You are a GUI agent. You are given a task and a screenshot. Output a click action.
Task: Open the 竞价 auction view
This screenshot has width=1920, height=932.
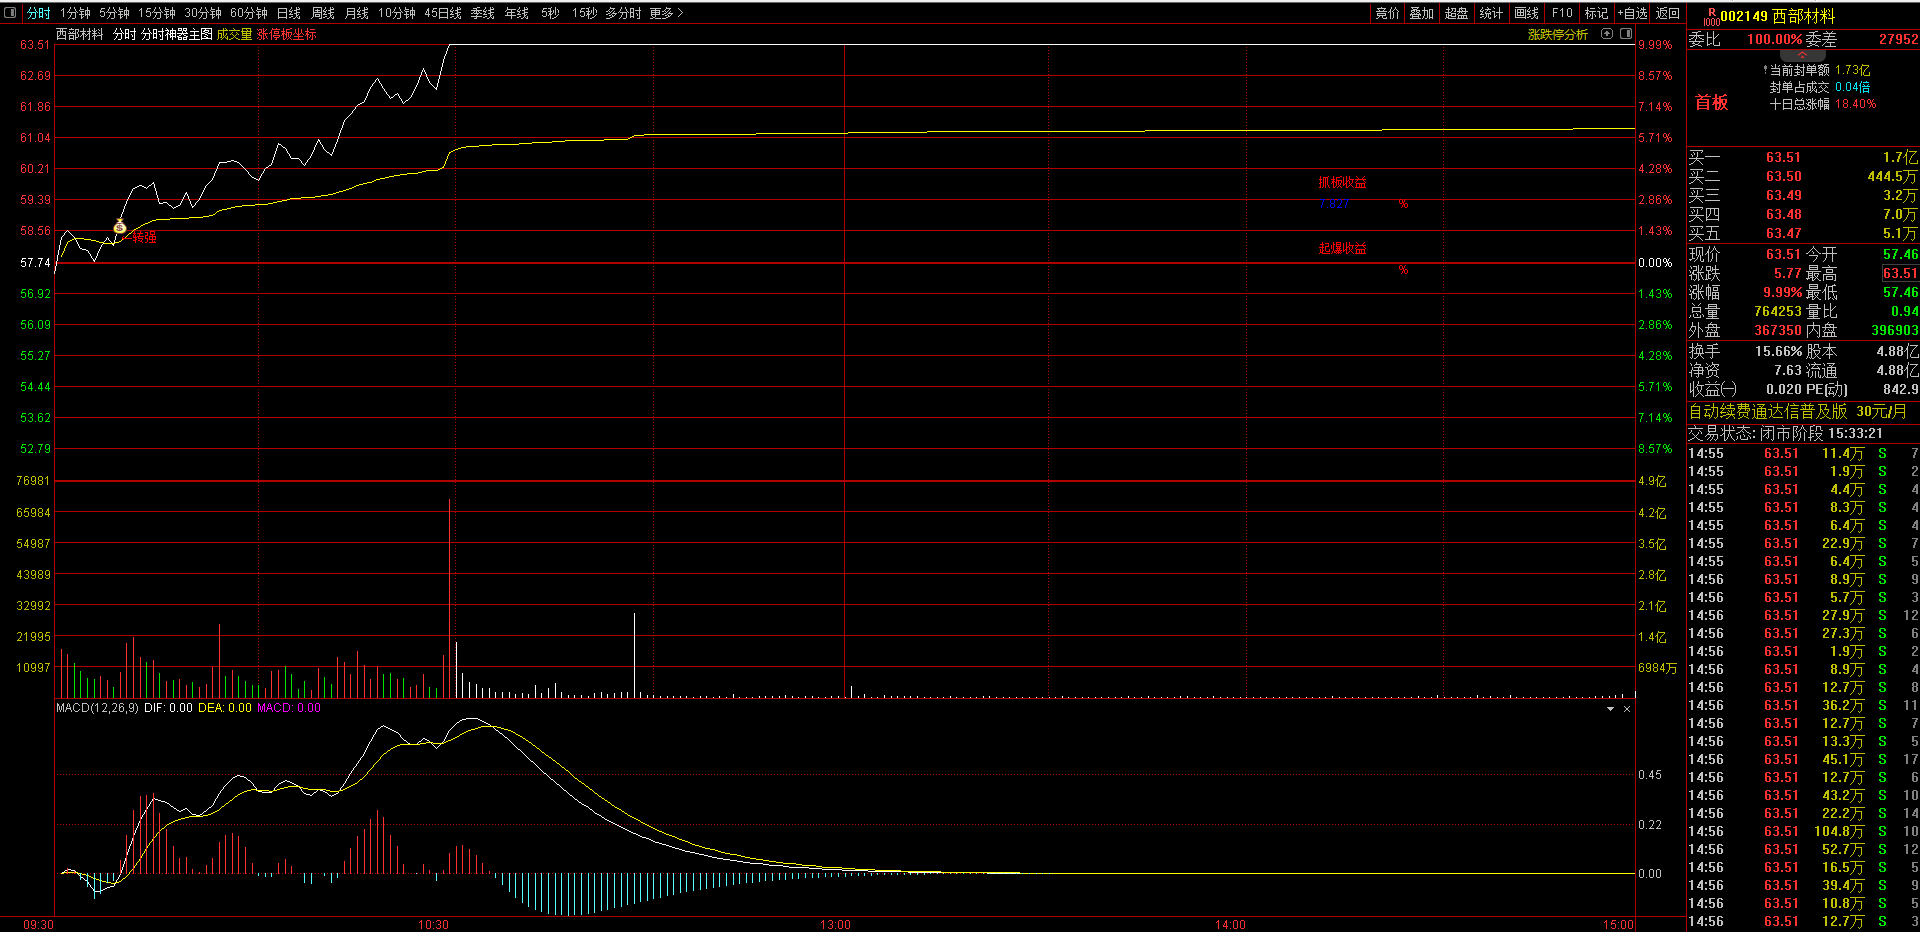tap(1387, 13)
